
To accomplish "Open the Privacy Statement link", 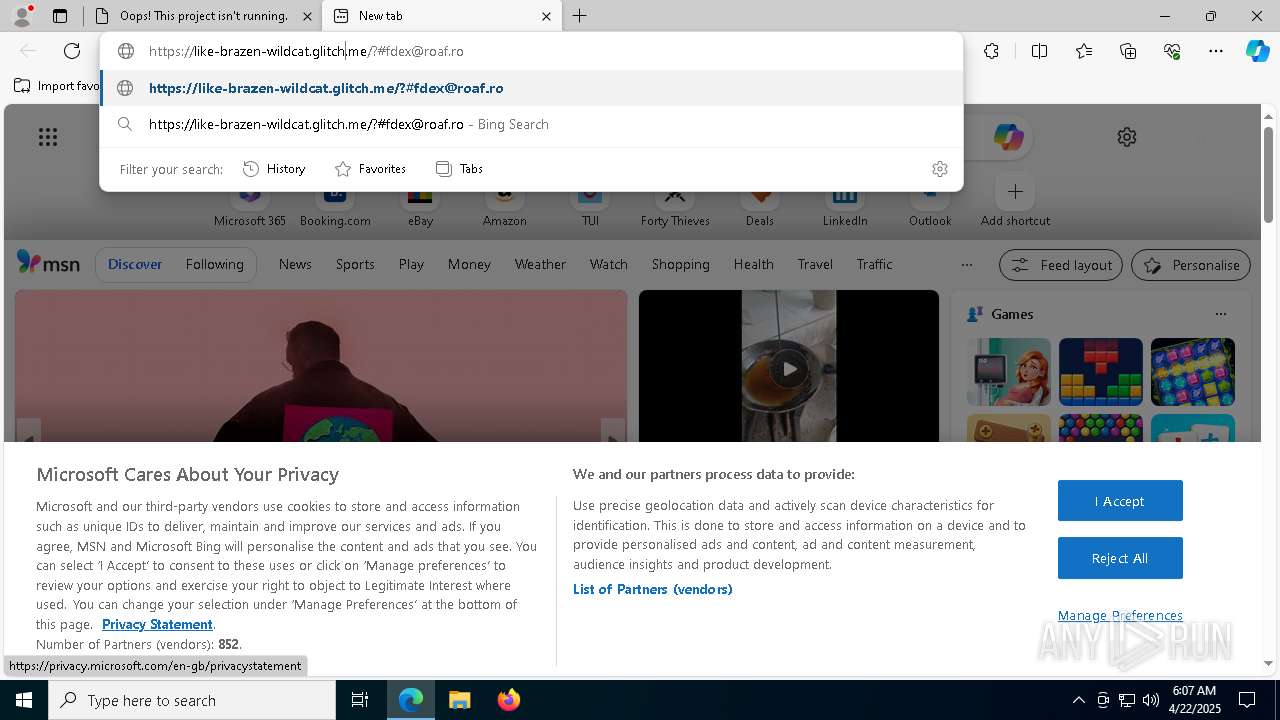I will coord(157,624).
